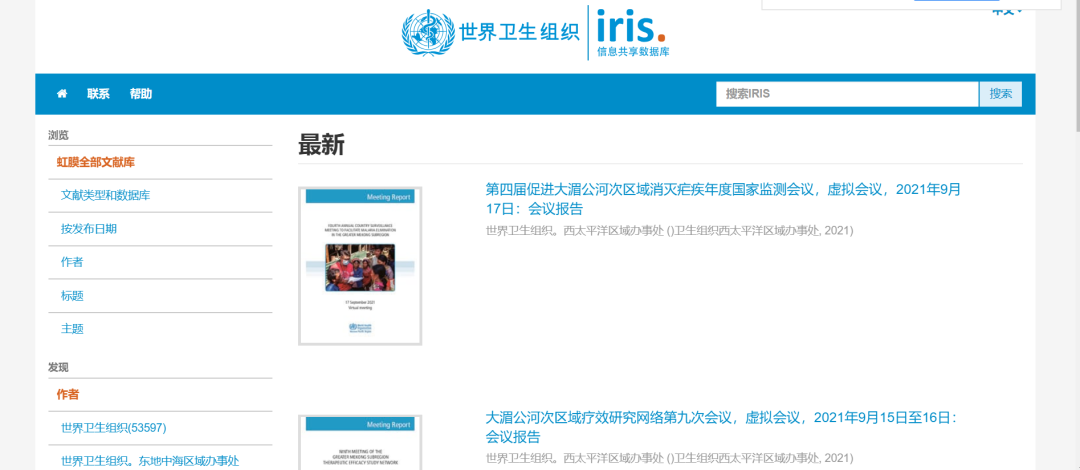Open the language dropdown at top right

point(1007,10)
